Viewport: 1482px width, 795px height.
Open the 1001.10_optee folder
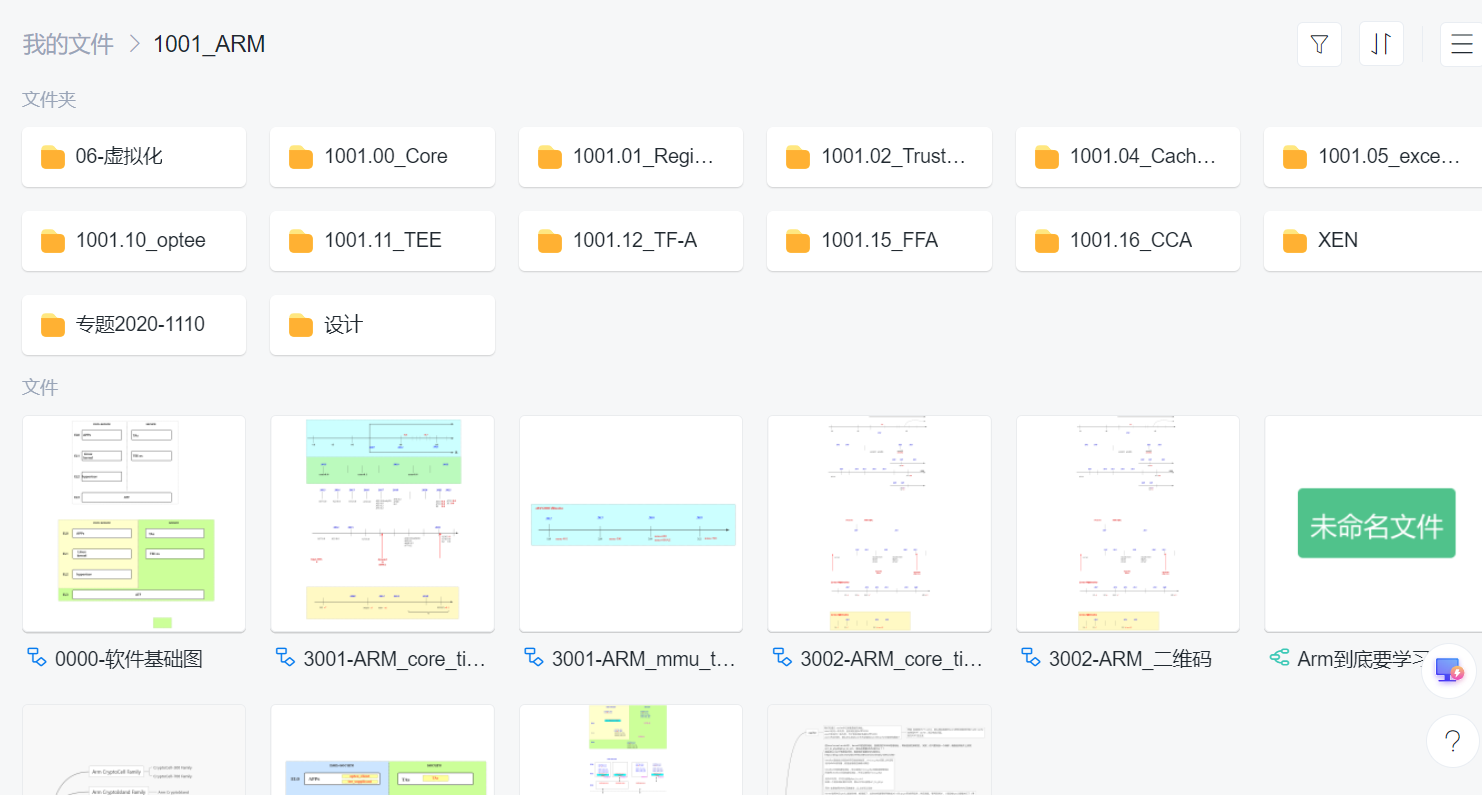[x=134, y=241]
